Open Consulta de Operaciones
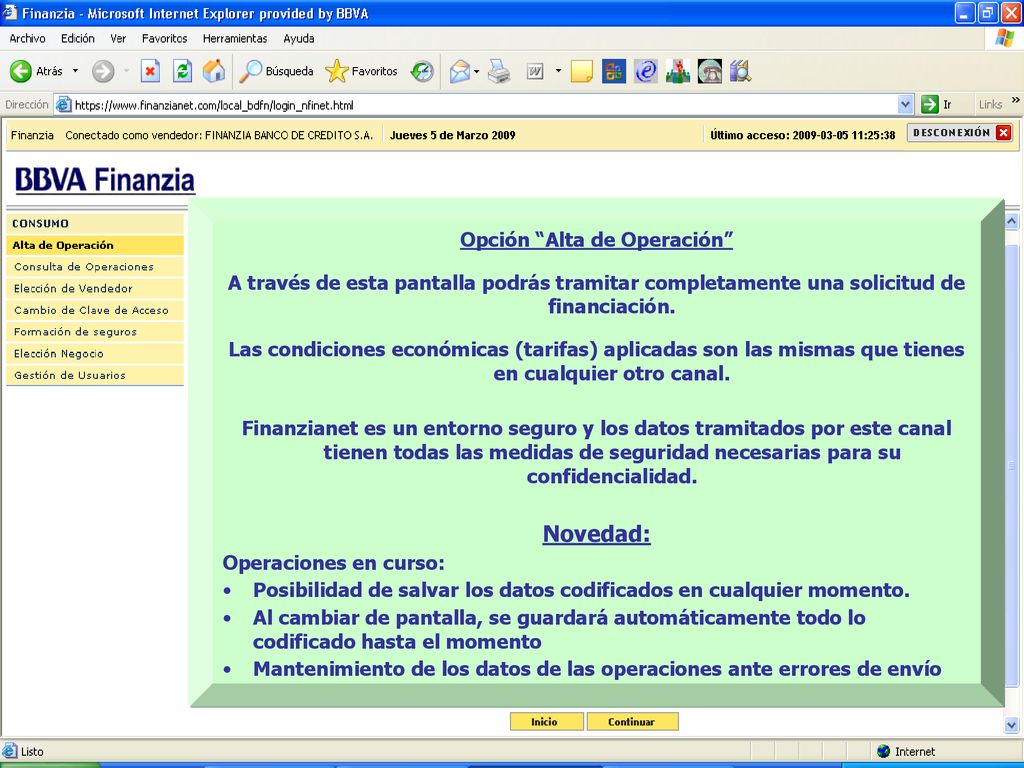The image size is (1024, 768). (95, 266)
